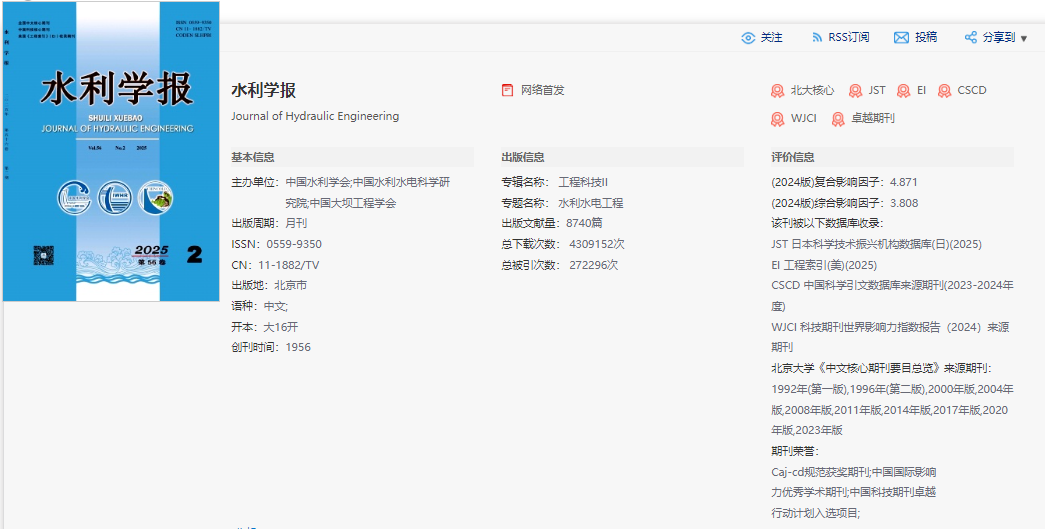Click the Journal of Hydraulic Engineering subtitle

(315, 116)
